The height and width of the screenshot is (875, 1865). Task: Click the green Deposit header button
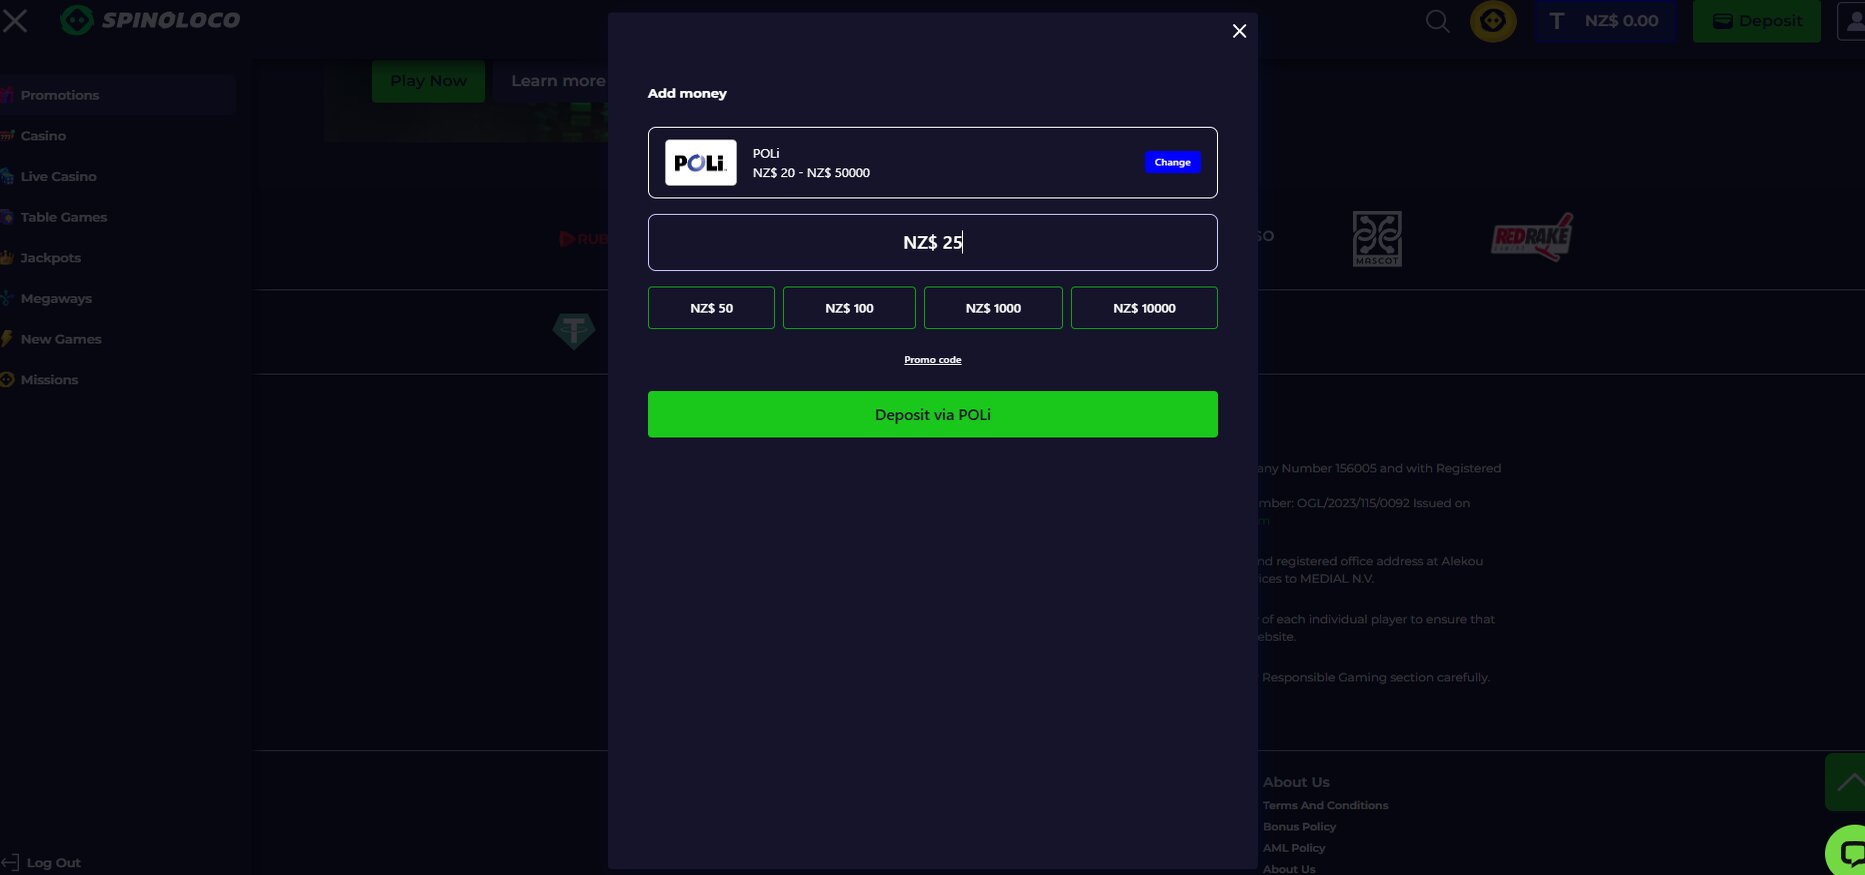tap(1757, 21)
